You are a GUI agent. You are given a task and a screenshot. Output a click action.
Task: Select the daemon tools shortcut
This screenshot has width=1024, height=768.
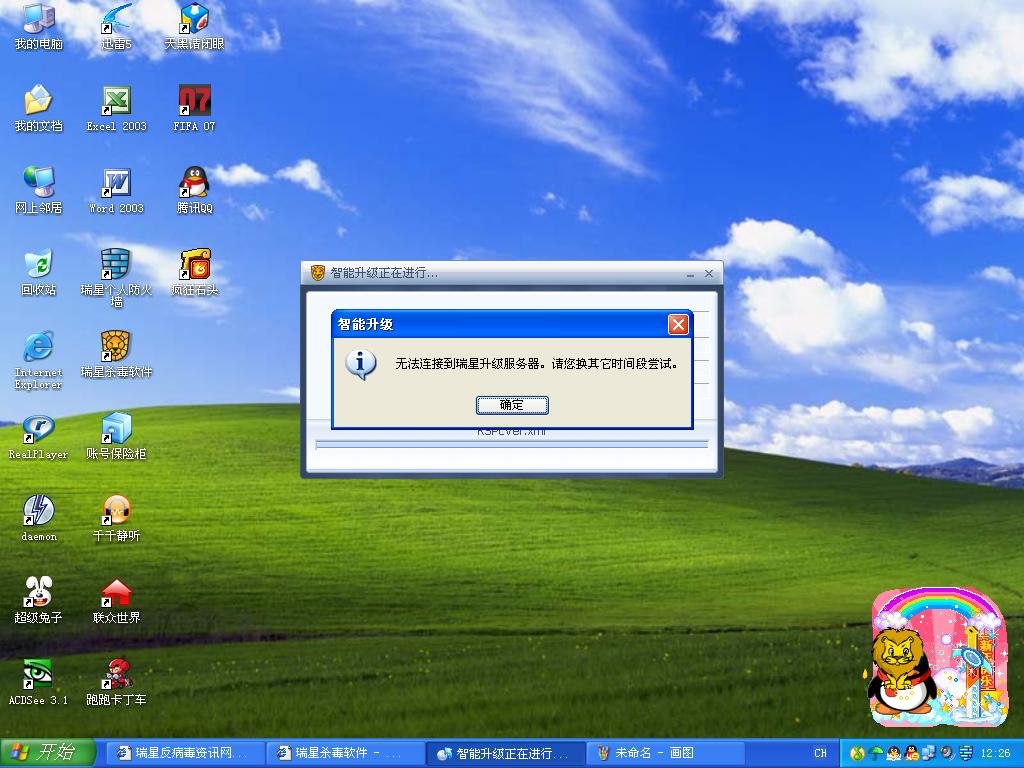[39, 519]
